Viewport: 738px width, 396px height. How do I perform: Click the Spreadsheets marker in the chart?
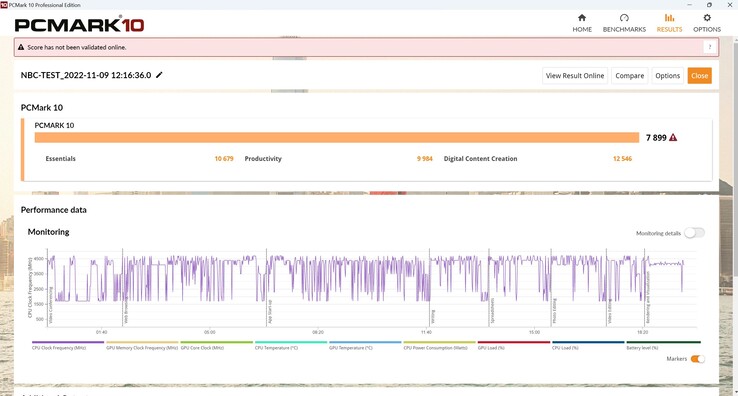coord(492,310)
